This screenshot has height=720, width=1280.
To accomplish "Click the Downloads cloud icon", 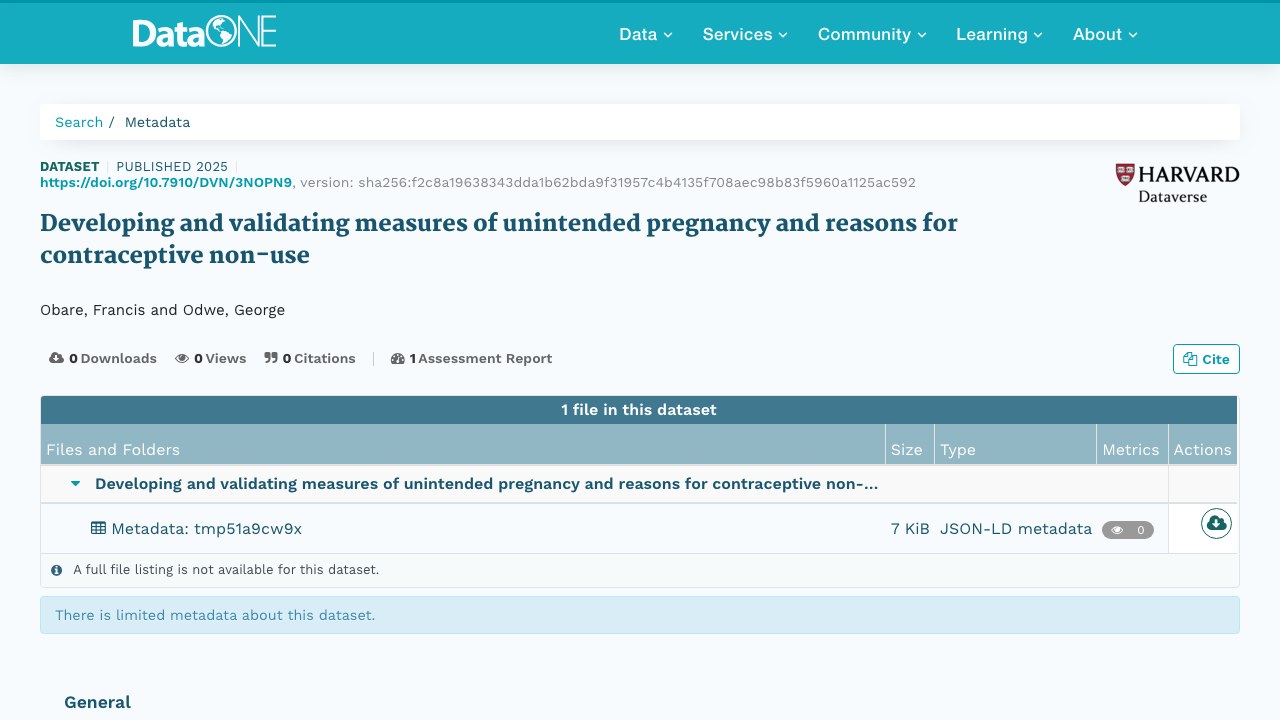I will click(x=57, y=358).
